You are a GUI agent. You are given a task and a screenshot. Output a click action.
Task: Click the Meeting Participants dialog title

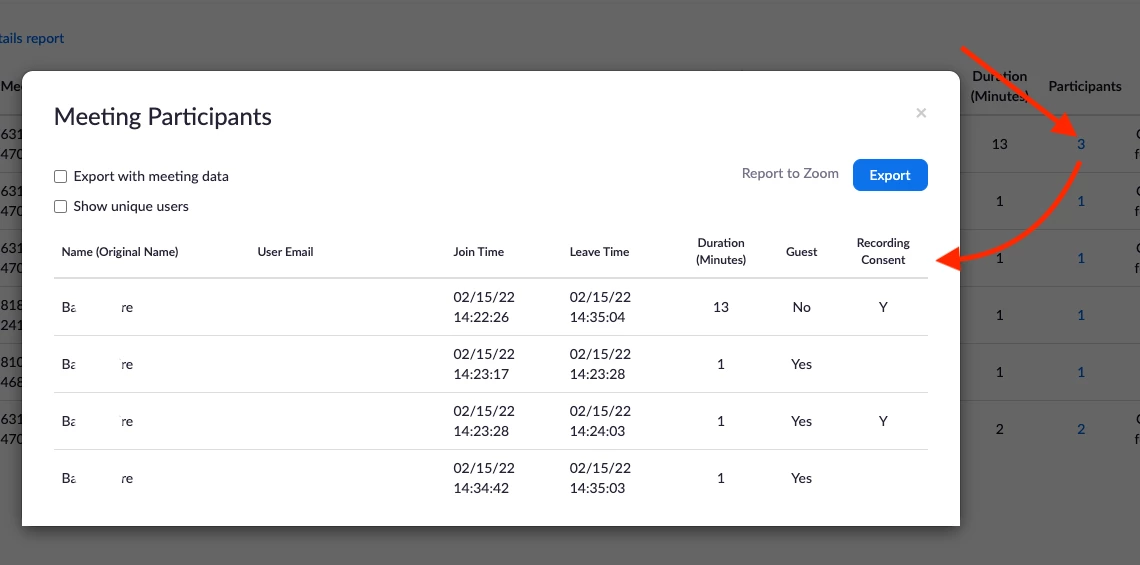[163, 116]
